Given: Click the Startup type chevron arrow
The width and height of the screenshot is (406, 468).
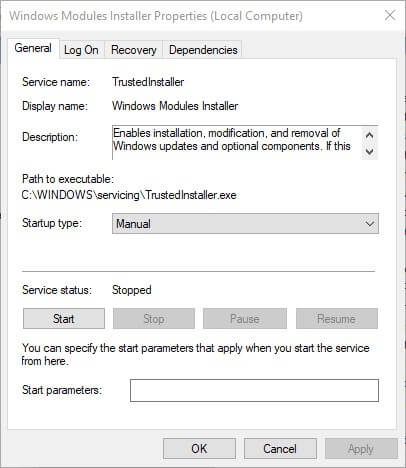Looking at the screenshot, I should pos(370,224).
